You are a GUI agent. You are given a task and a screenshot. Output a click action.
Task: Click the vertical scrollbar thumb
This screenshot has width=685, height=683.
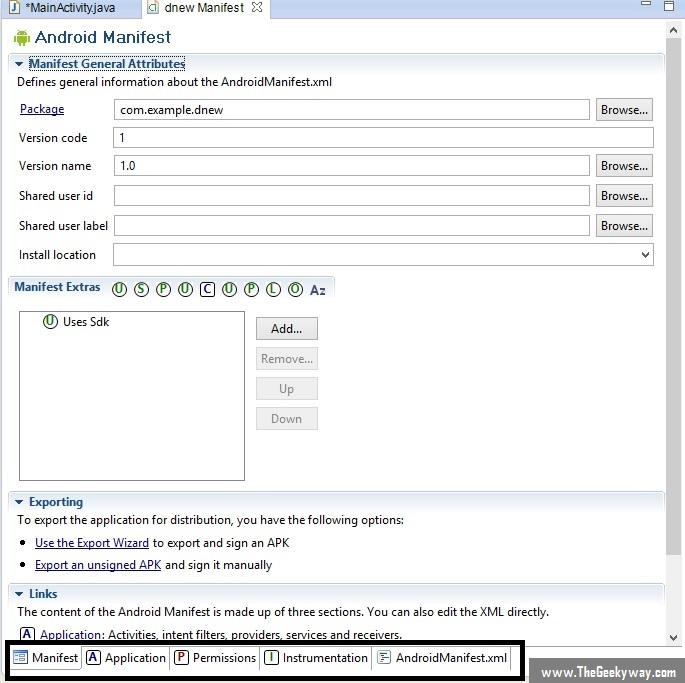[x=673, y=297]
